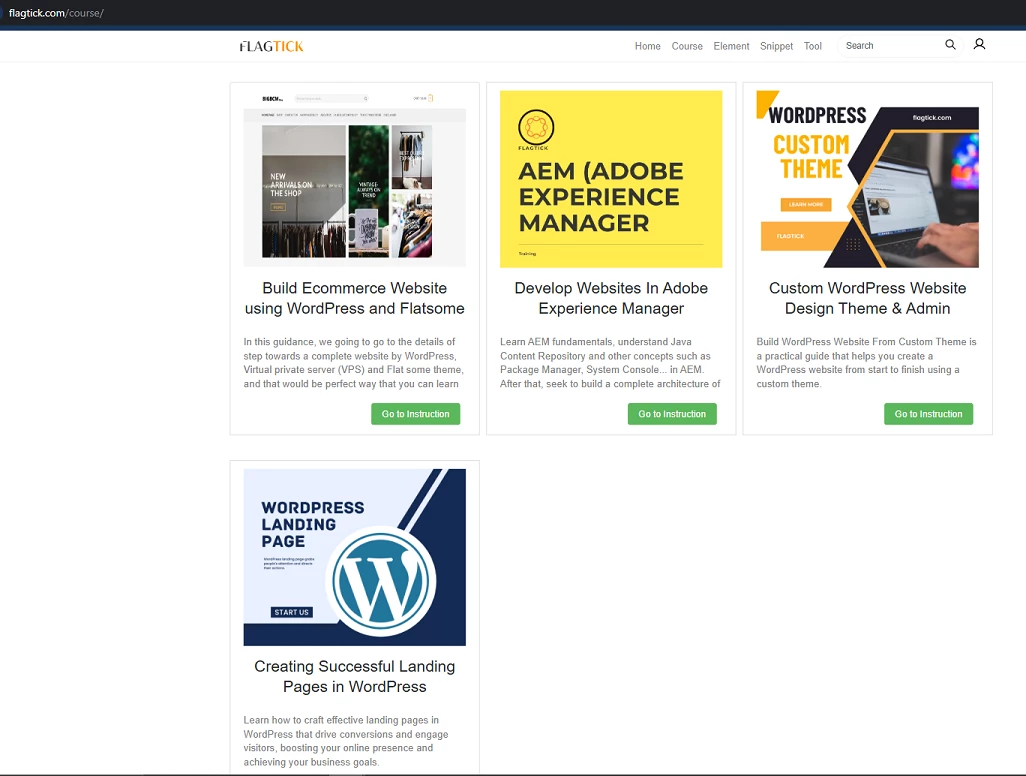Click the yellow AEM course thumbnail

pyautogui.click(x=611, y=179)
